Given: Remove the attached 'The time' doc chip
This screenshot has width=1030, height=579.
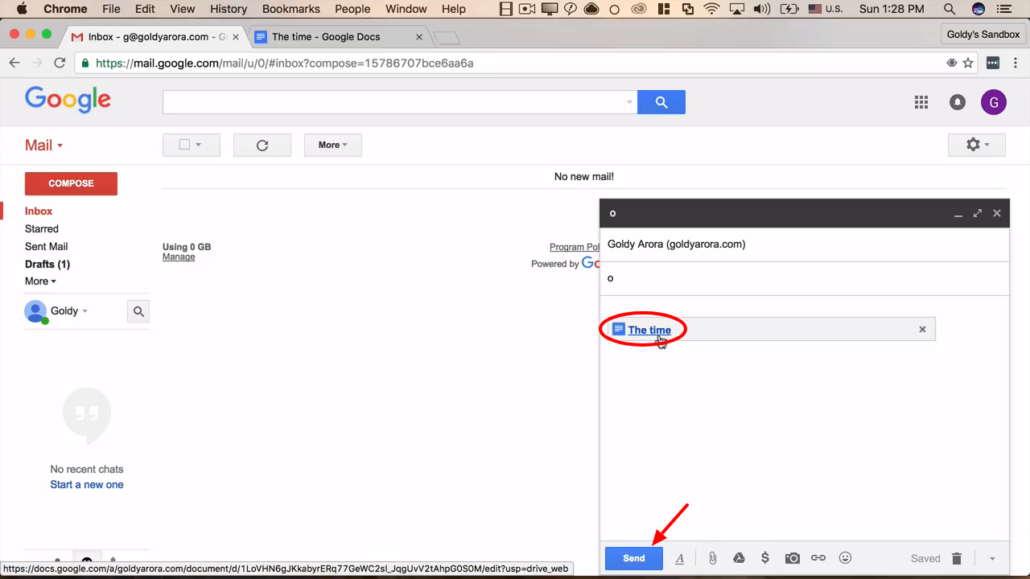Looking at the screenshot, I should [x=922, y=329].
